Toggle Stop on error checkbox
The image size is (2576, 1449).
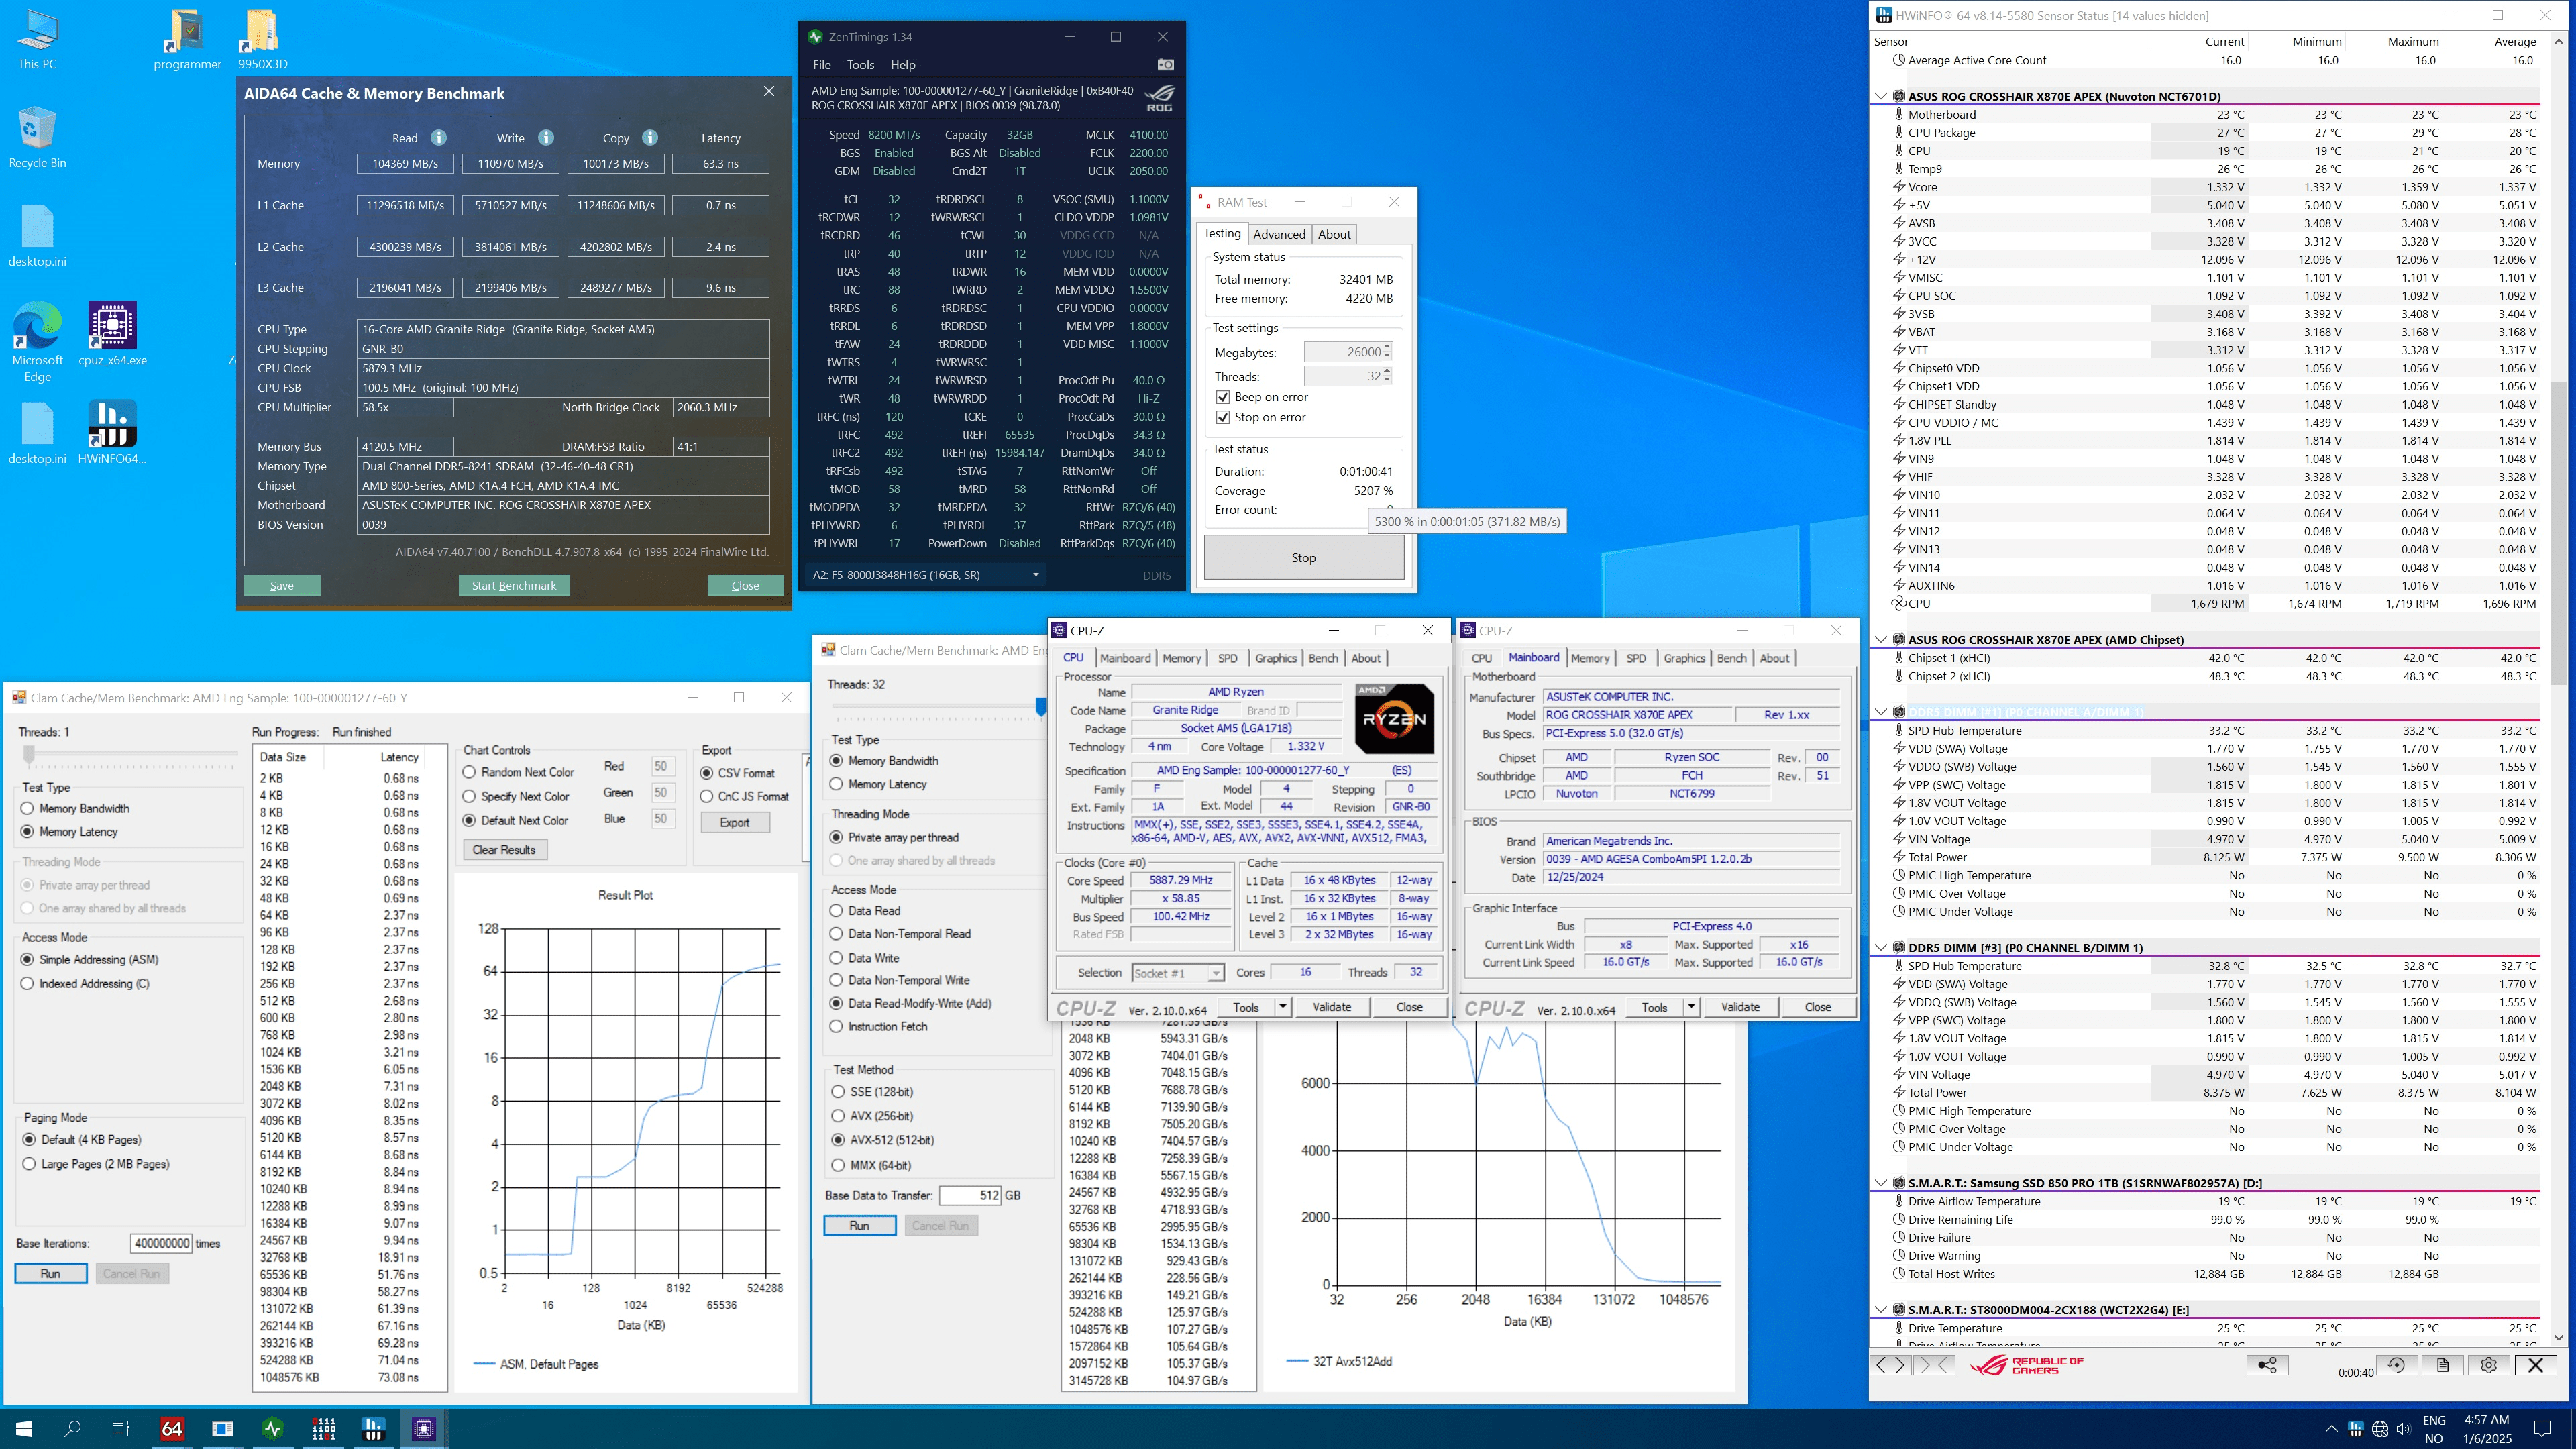click(x=1222, y=417)
